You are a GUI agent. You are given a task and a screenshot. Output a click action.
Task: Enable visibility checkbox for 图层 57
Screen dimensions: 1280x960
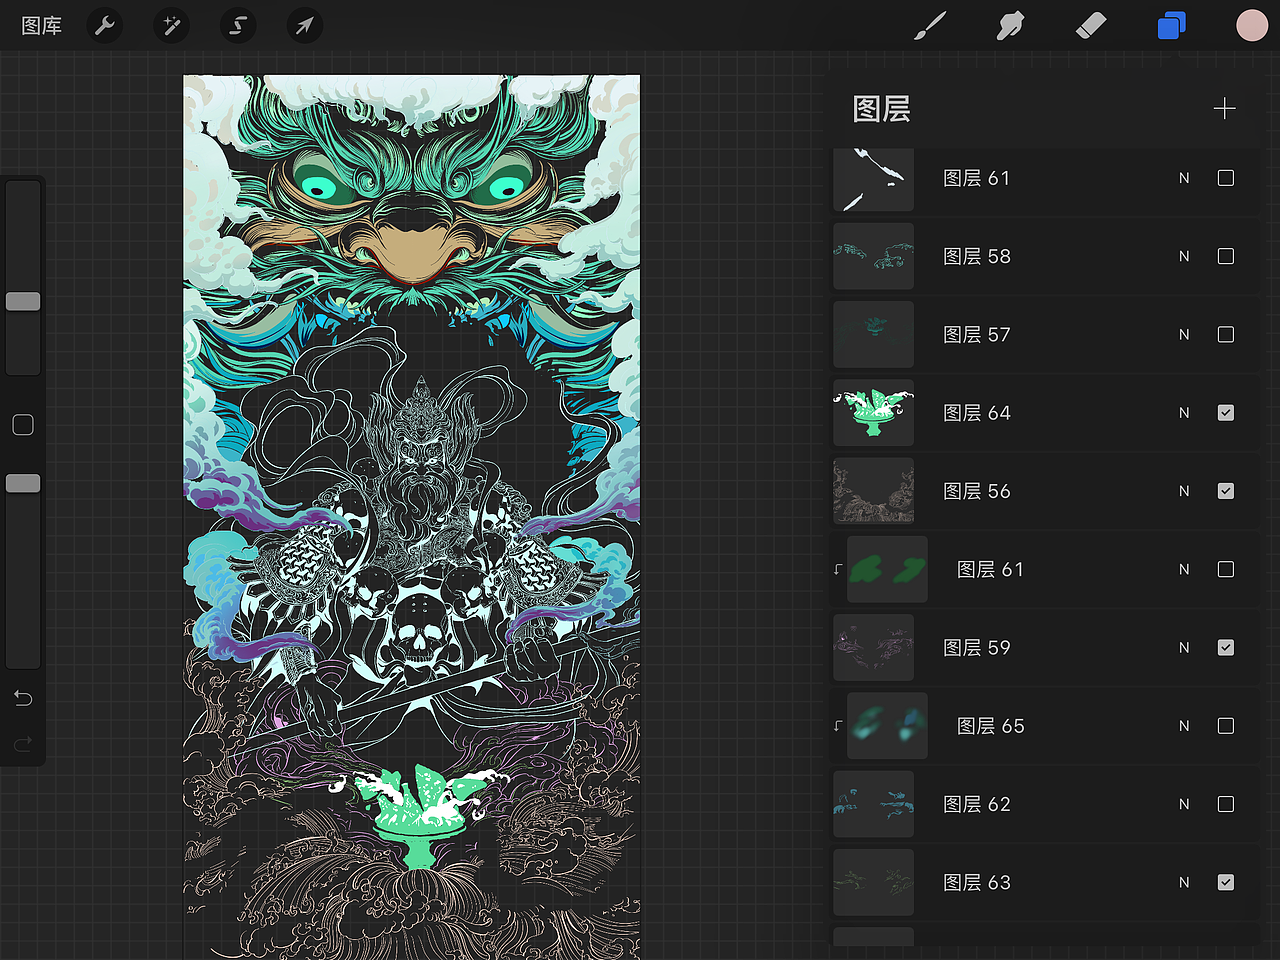coord(1226,334)
